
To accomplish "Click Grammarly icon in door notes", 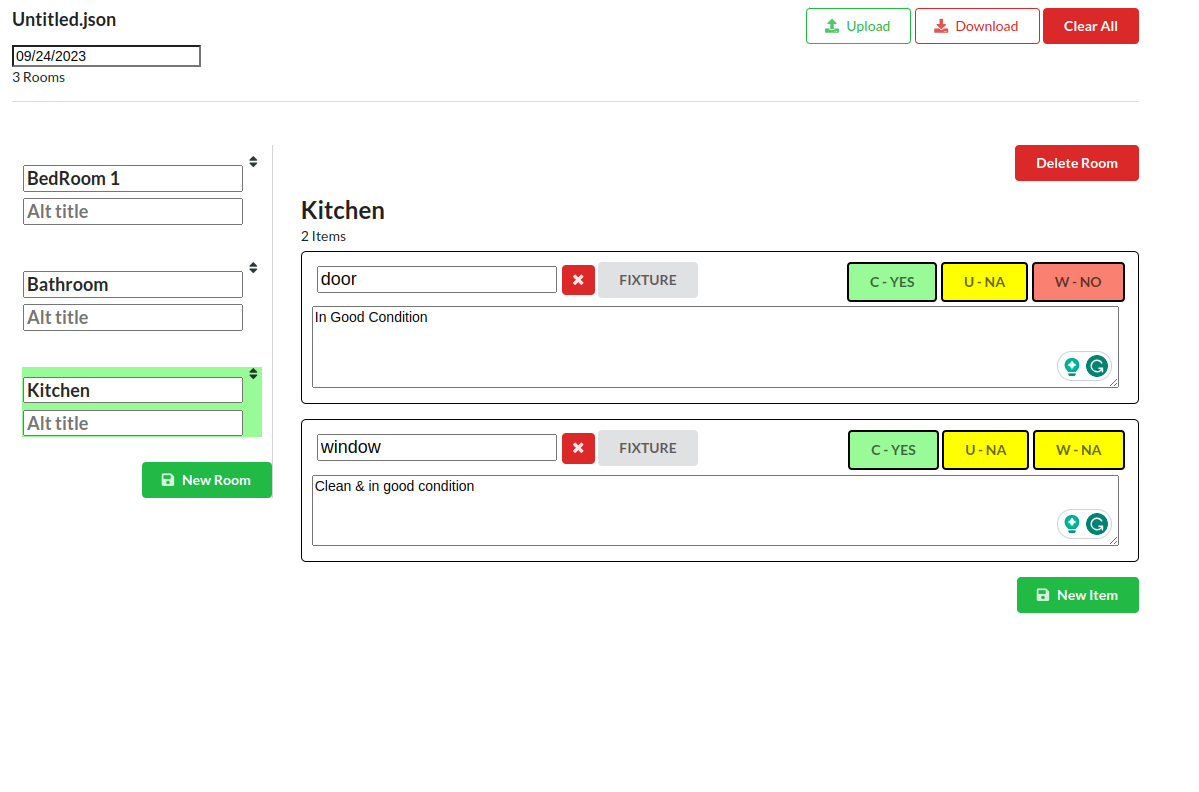I will pyautogui.click(x=1097, y=366).
